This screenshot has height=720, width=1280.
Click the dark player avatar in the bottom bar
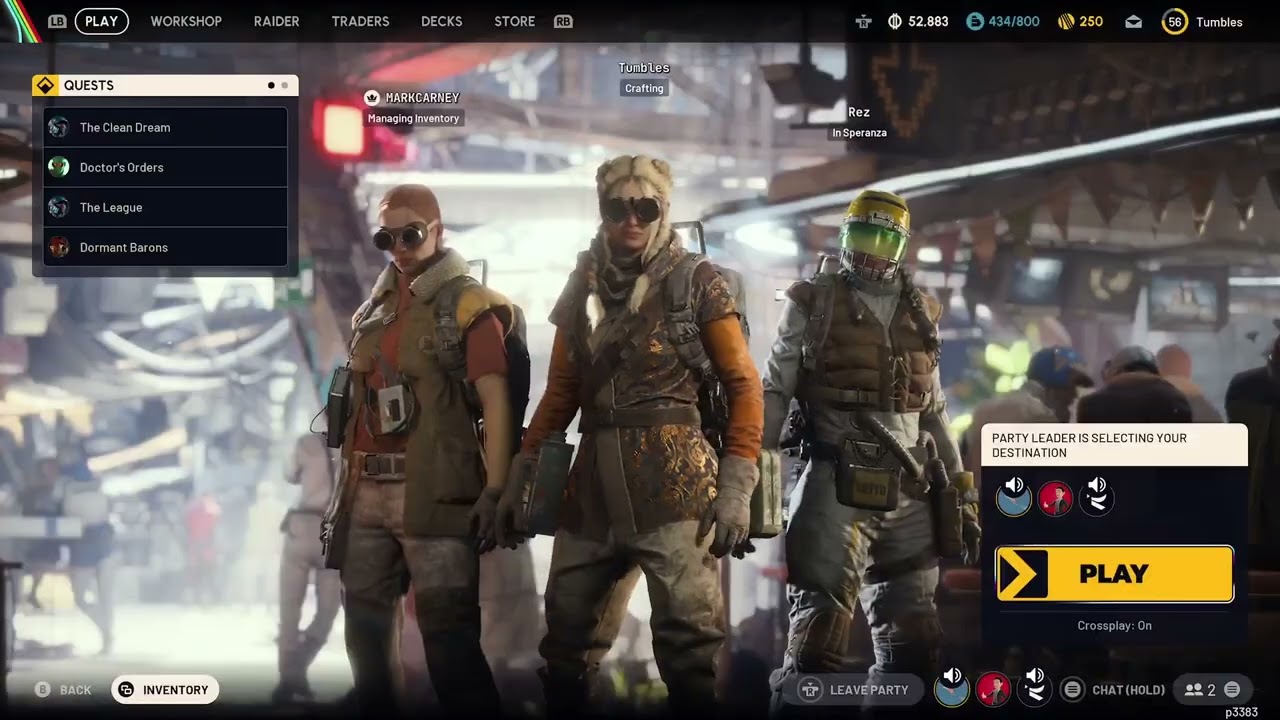pos(1034,688)
